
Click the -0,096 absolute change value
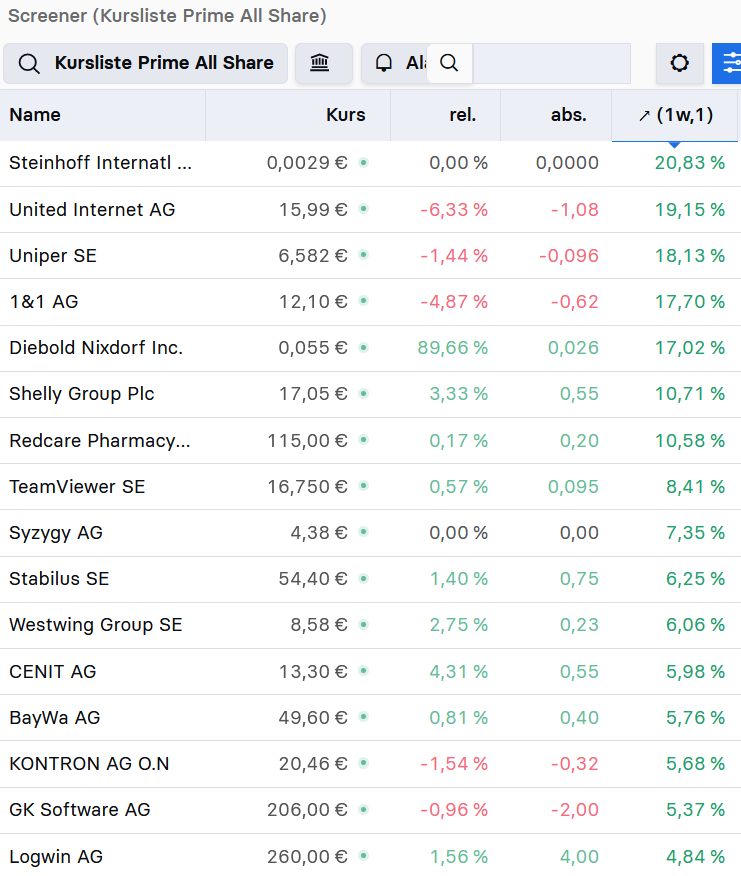point(569,255)
